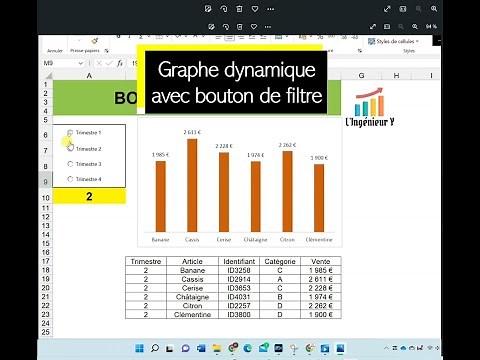Click the yellow cell showing 2

(89, 196)
